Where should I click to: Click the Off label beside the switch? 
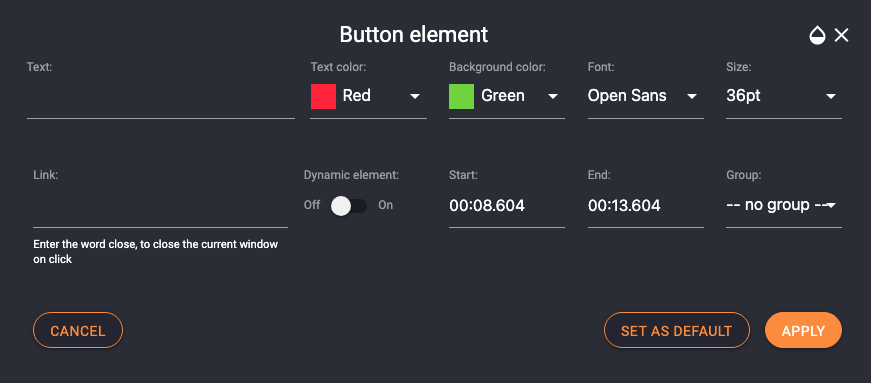(312, 205)
